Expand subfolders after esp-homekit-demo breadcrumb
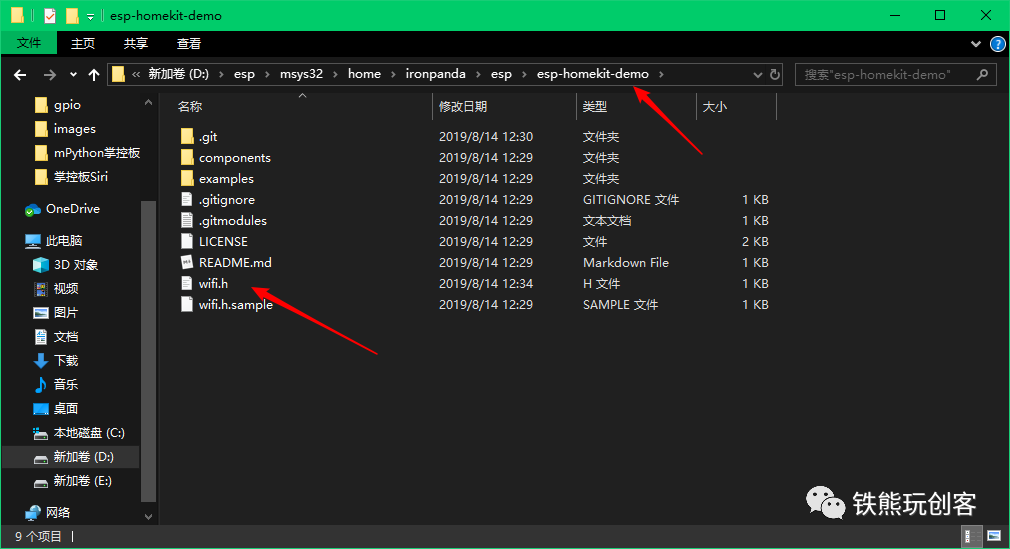1010x549 pixels. point(661,74)
